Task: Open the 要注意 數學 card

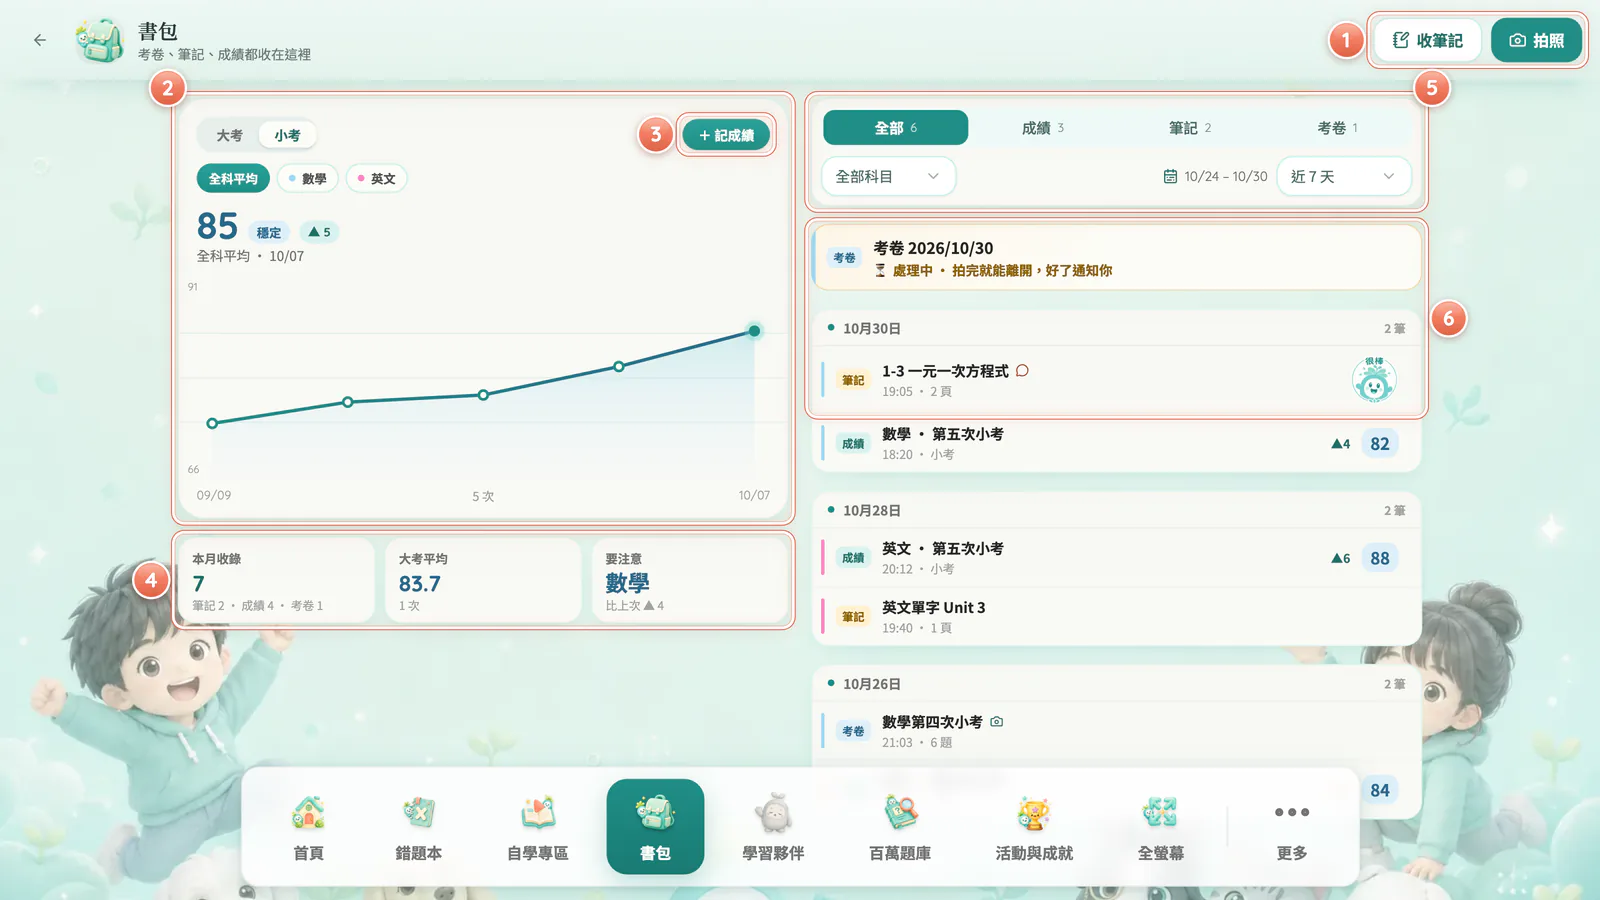Action: click(690, 581)
